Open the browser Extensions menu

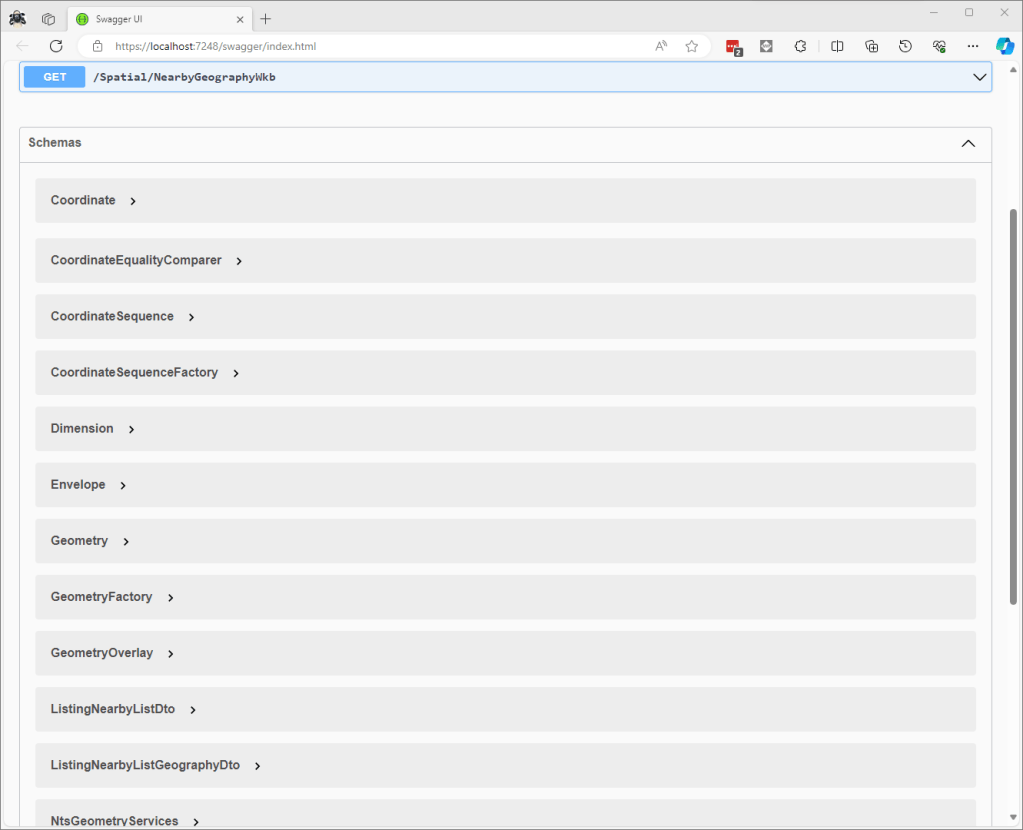point(800,46)
